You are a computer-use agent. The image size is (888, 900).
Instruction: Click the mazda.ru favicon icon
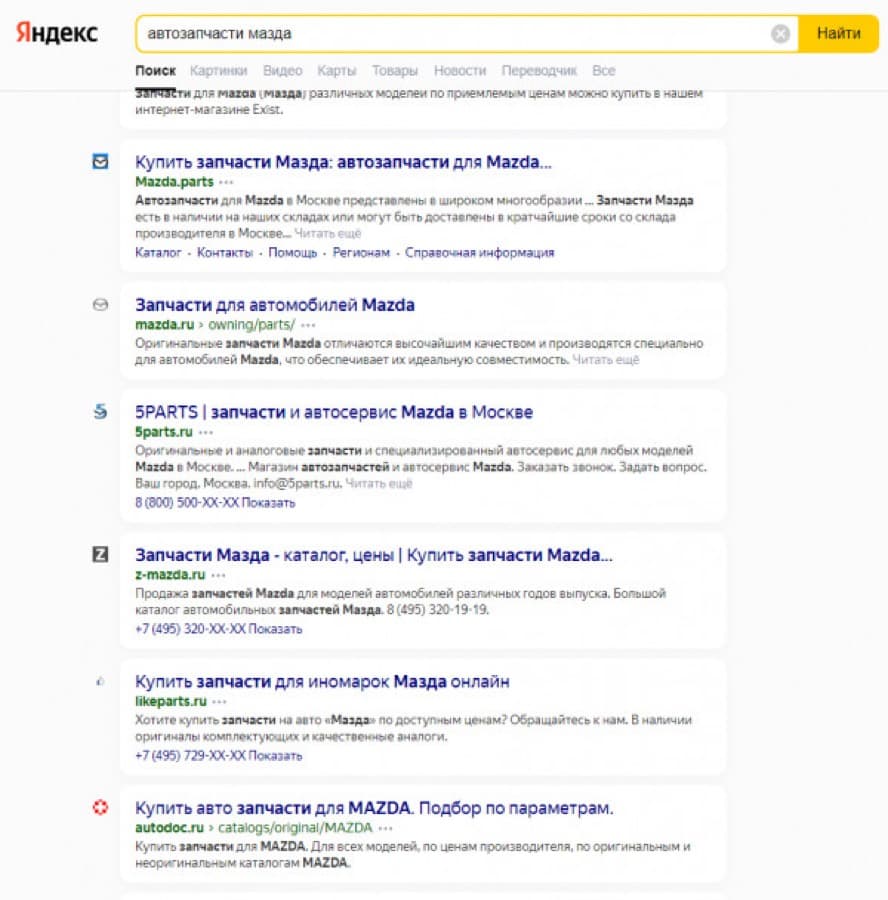(100, 305)
